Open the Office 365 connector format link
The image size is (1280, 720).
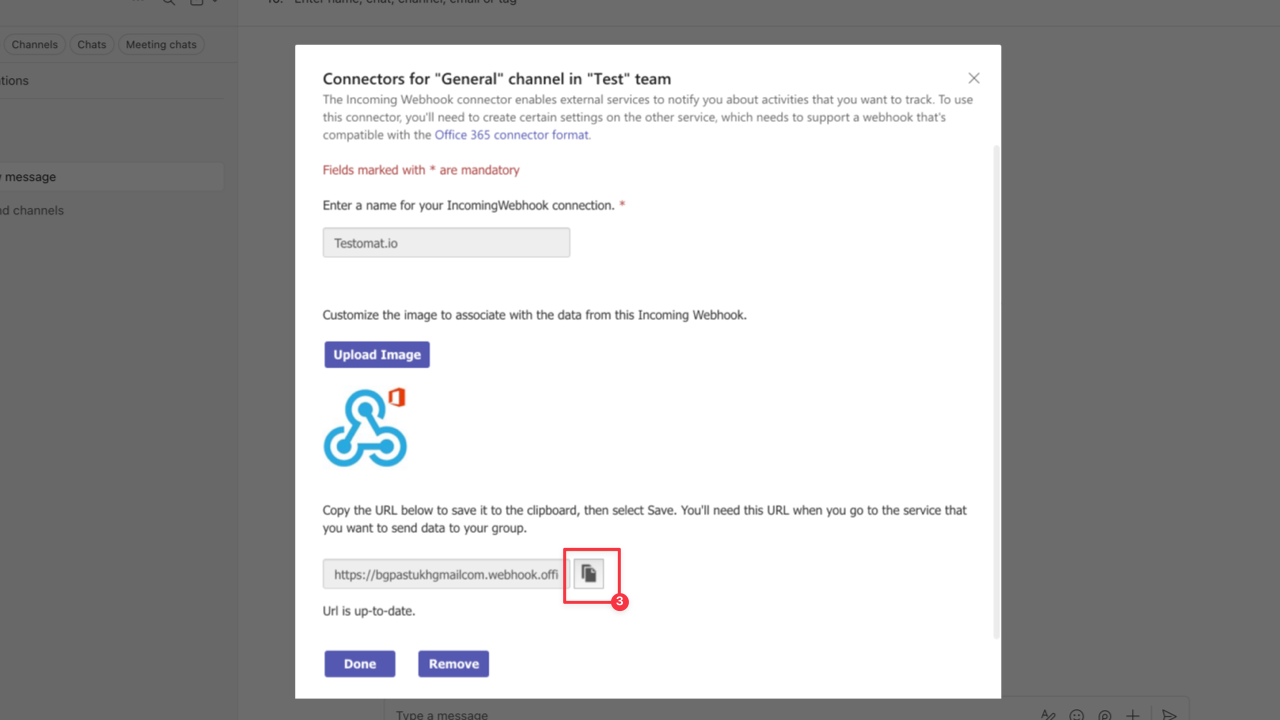[x=511, y=134]
